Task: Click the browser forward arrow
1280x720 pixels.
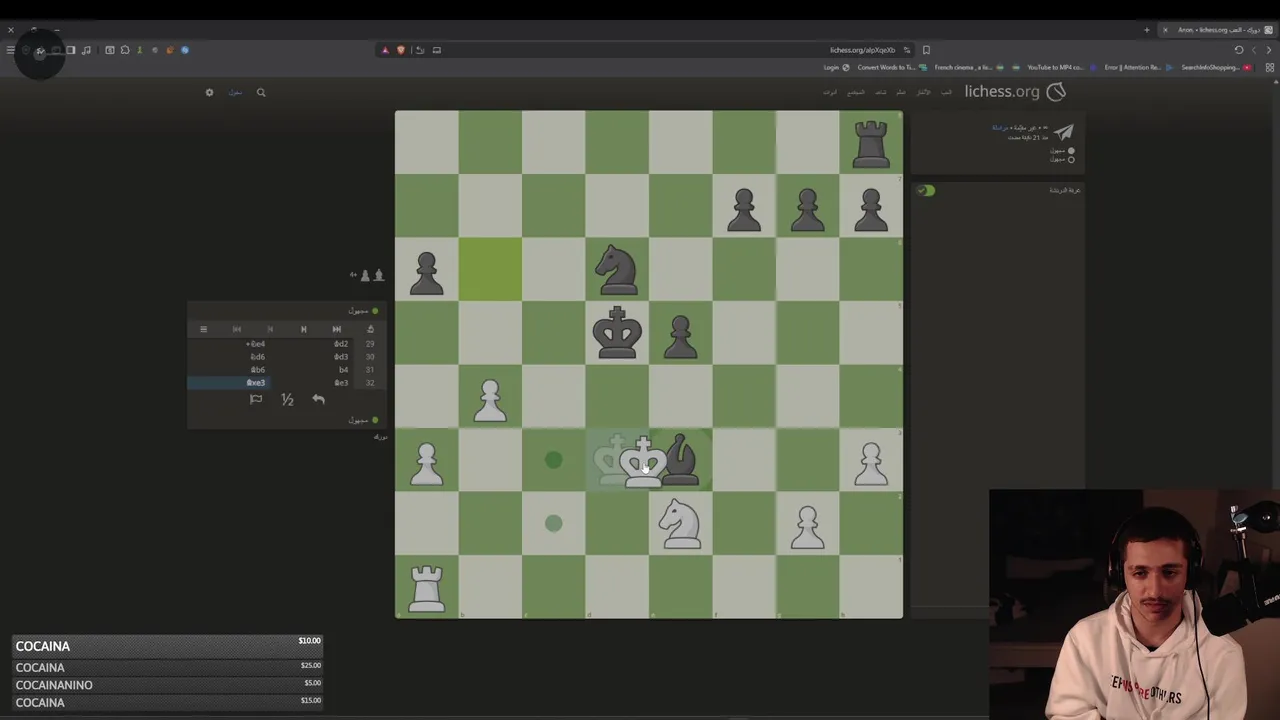Action: click(1255, 50)
